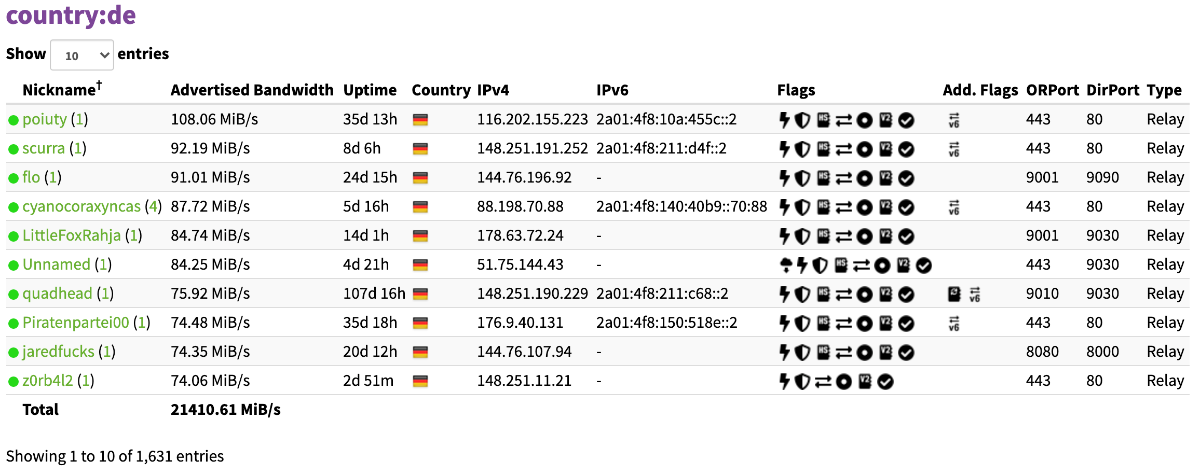Click the Valid checkmark flag of z0rb4l2
The image size is (1200, 474).
click(x=885, y=381)
